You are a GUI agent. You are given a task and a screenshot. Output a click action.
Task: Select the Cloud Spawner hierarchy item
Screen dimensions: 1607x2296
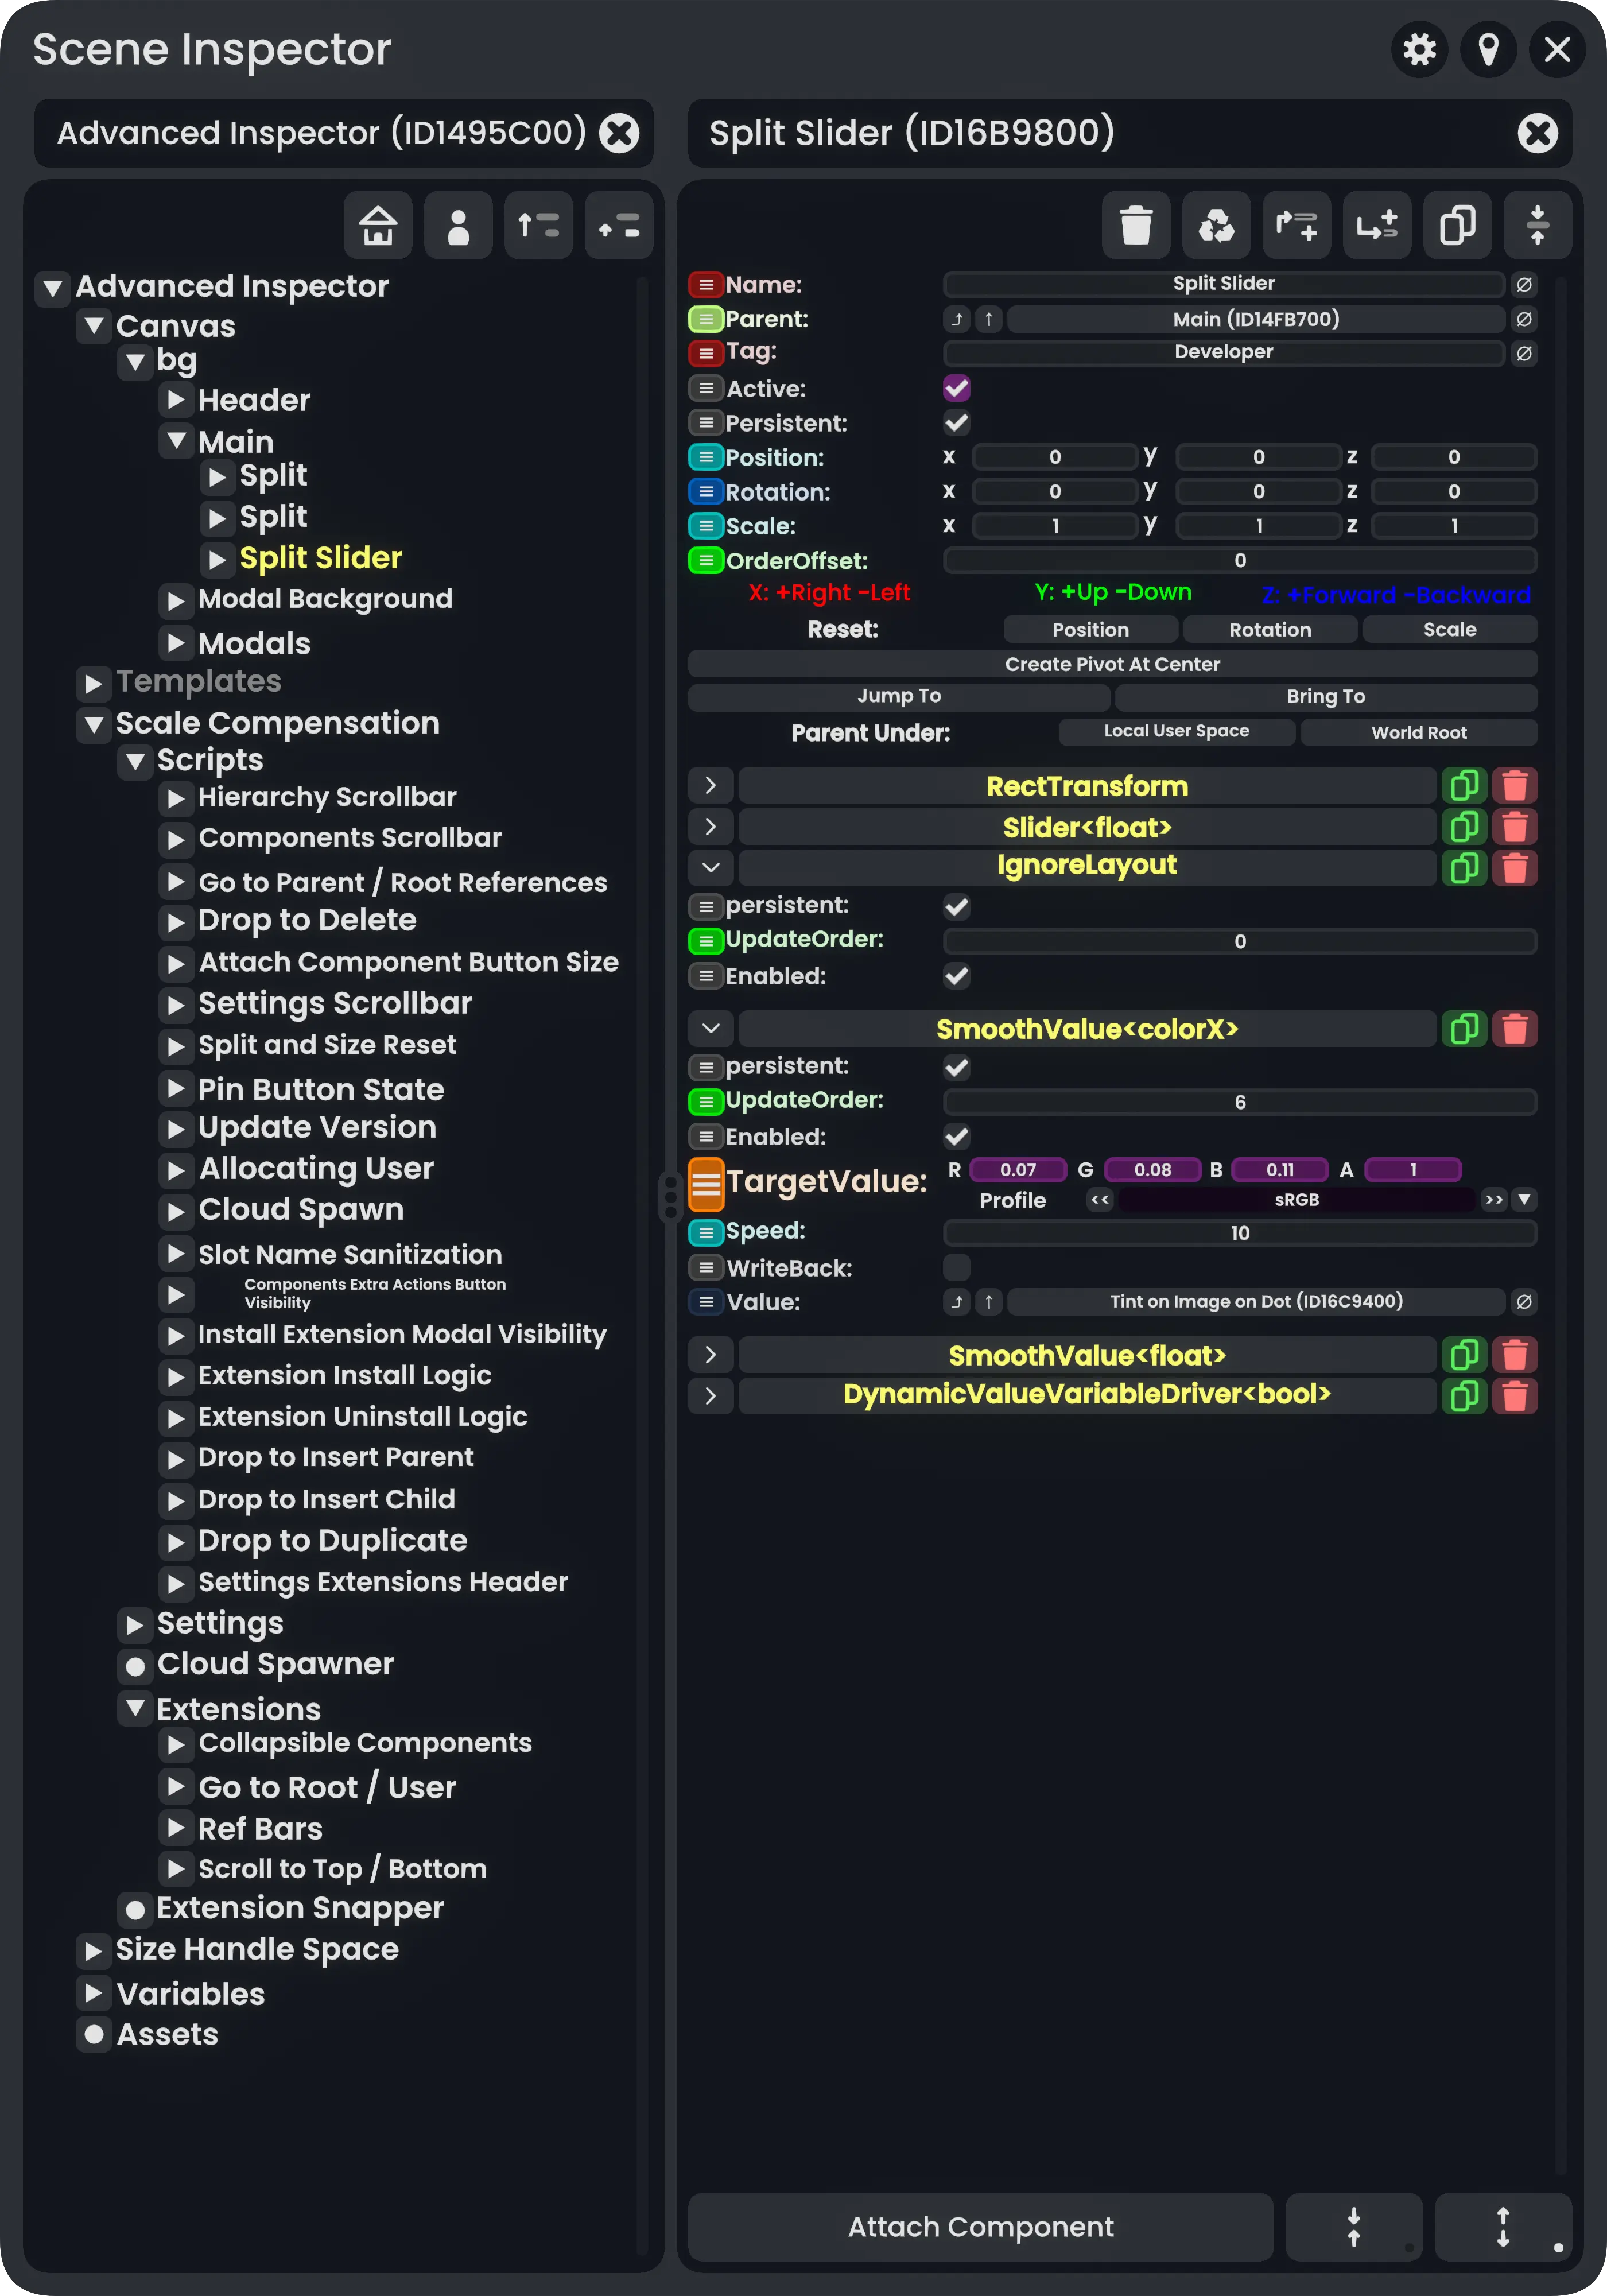click(x=275, y=1664)
